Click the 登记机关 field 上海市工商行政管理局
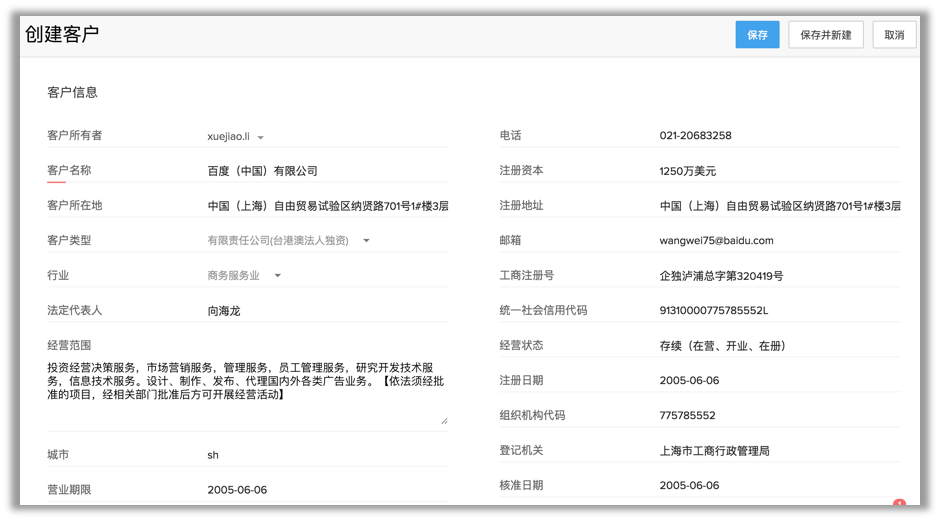This screenshot has width=940, height=521. [x=779, y=451]
